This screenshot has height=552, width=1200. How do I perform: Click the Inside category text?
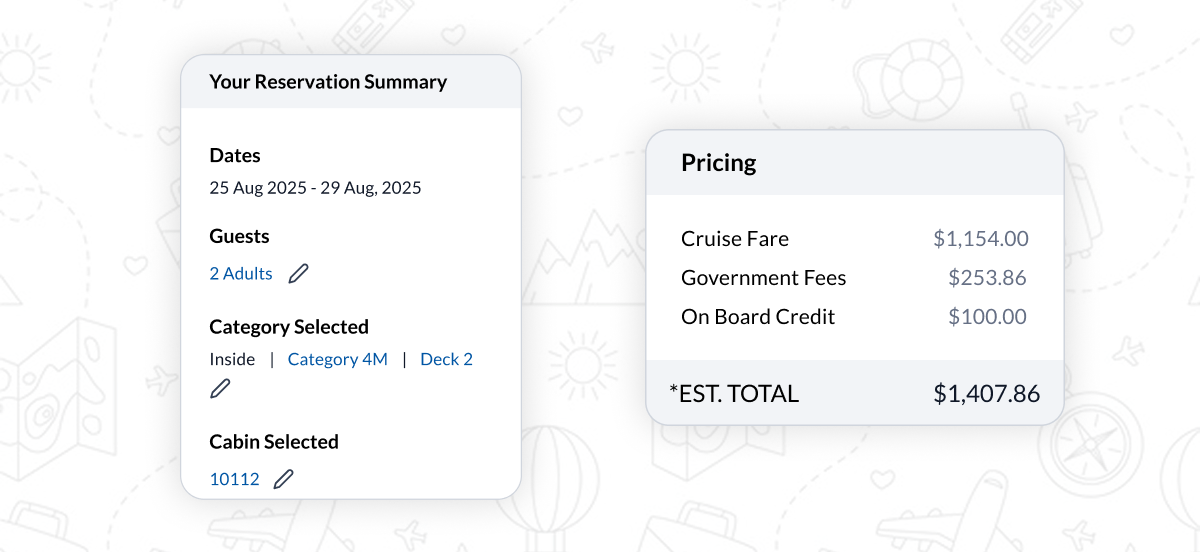(x=232, y=359)
